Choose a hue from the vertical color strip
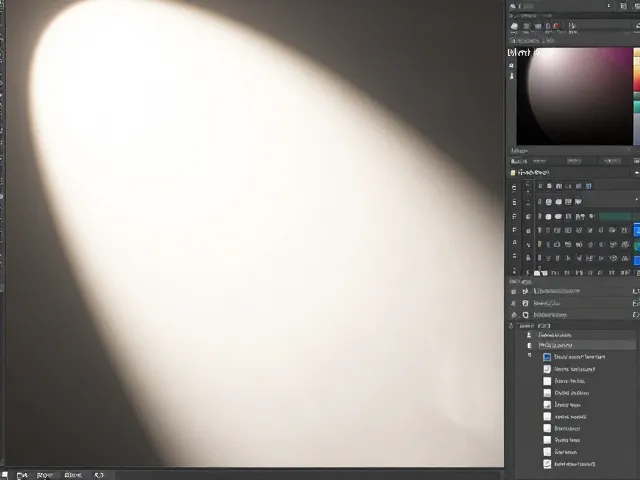The width and height of the screenshot is (640, 480). pos(636,96)
